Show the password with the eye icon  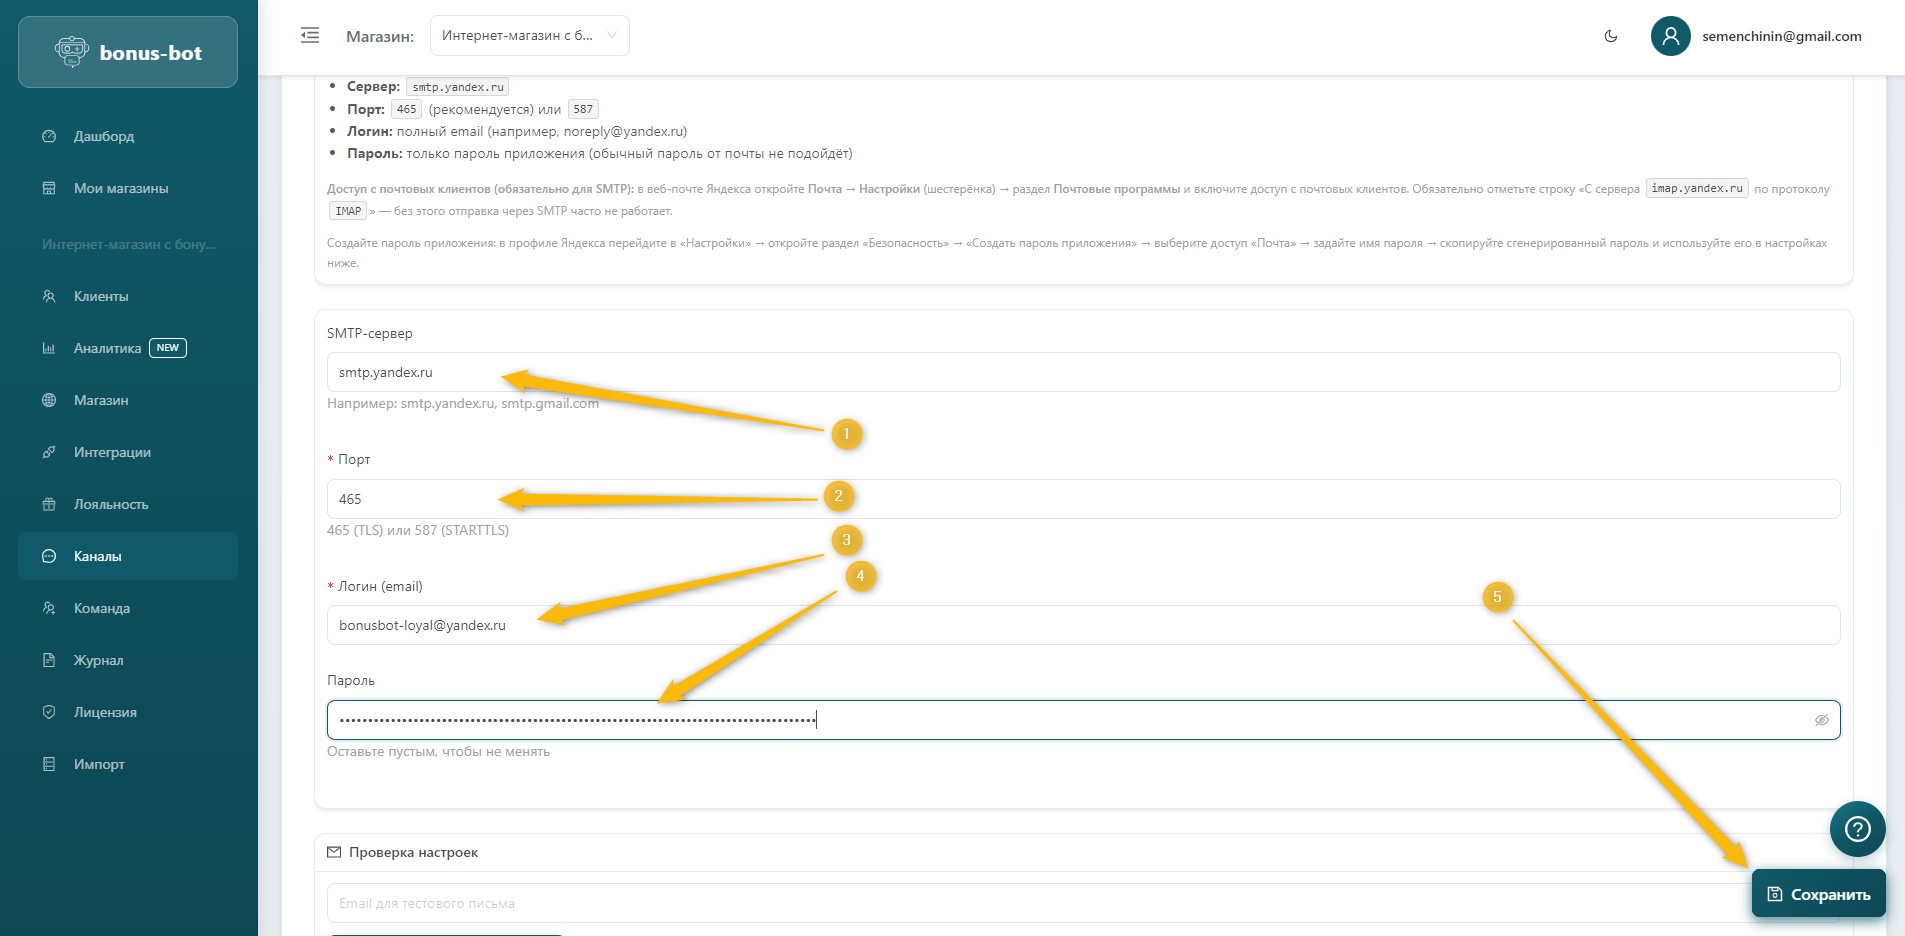1821,720
